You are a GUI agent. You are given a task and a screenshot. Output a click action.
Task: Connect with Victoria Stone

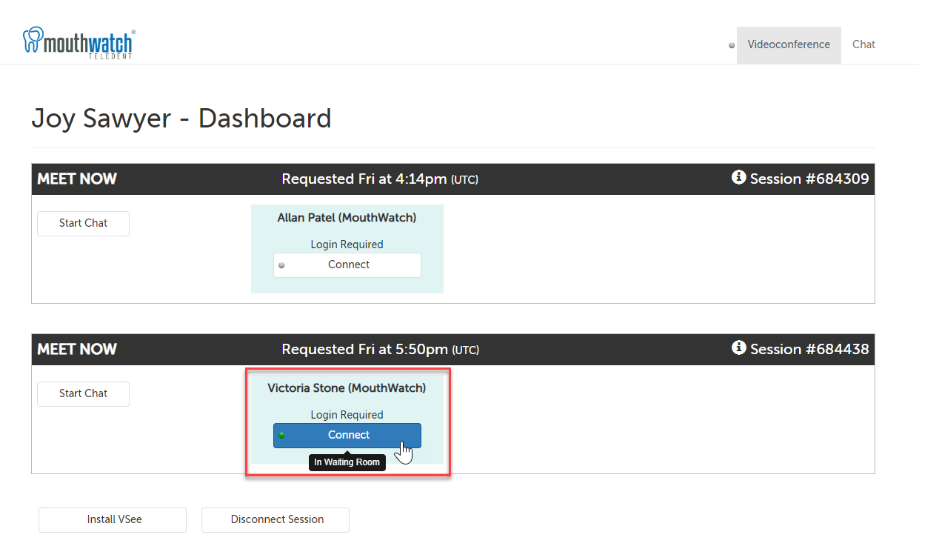tap(347, 435)
